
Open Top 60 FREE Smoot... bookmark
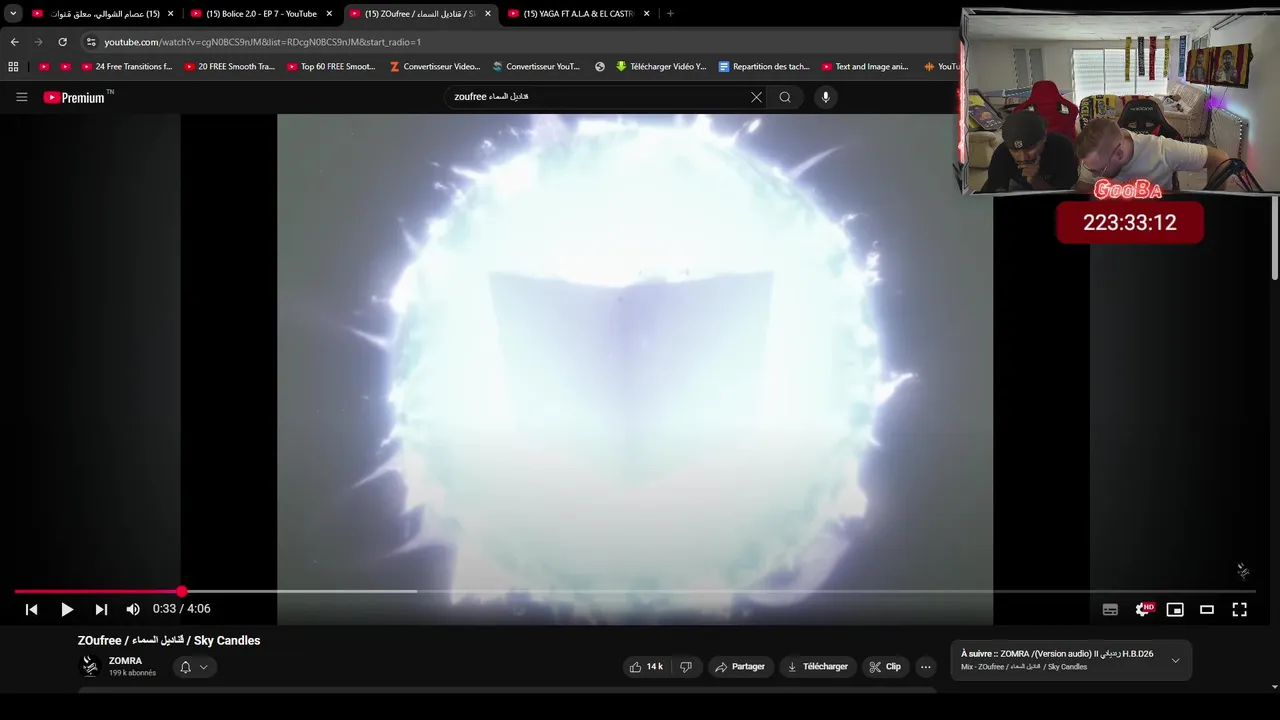pyautogui.click(x=331, y=67)
